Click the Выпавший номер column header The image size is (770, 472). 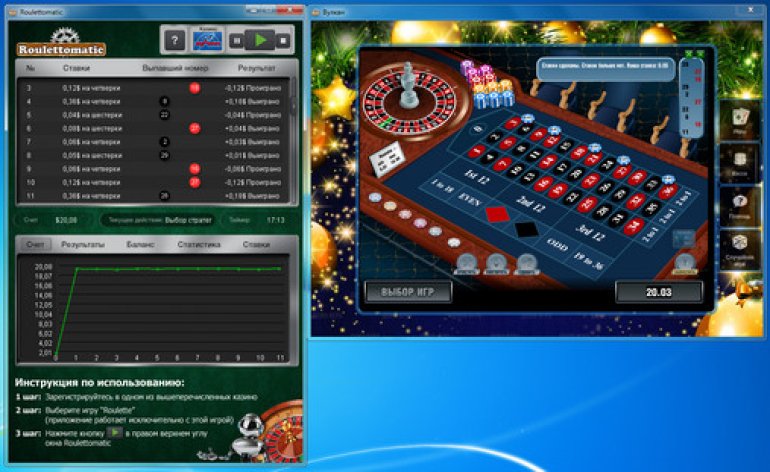(175, 68)
